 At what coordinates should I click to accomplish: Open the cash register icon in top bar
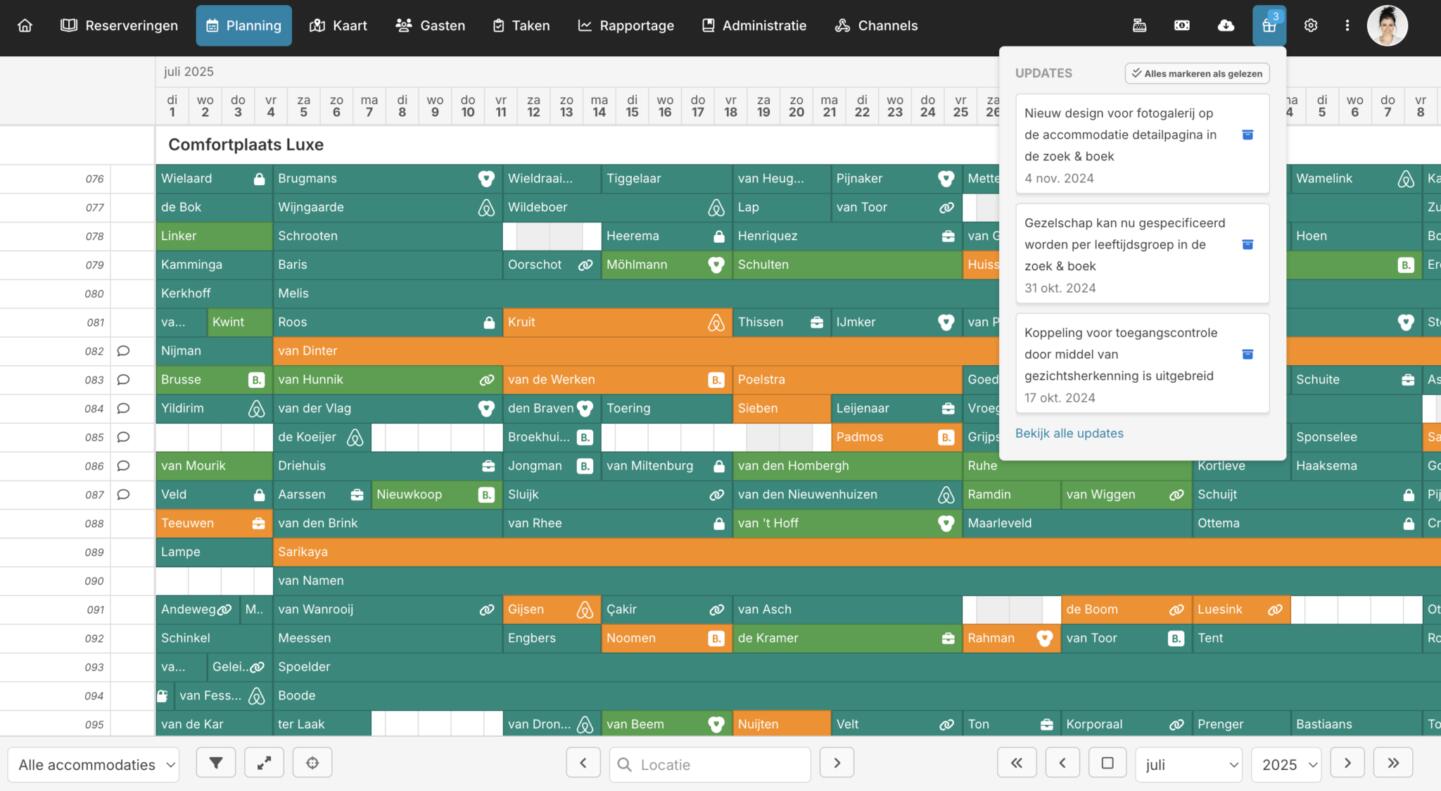click(1139, 26)
